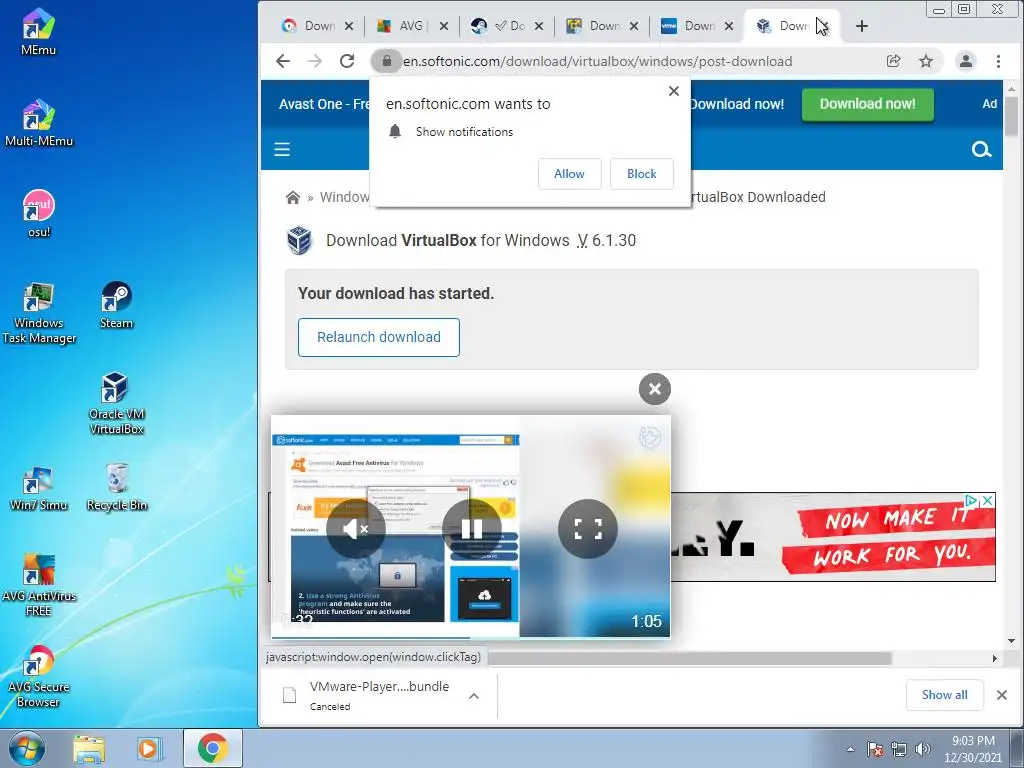Launch AVG AntiVirus FREE shortcut
The height and width of the screenshot is (768, 1024).
point(38,585)
